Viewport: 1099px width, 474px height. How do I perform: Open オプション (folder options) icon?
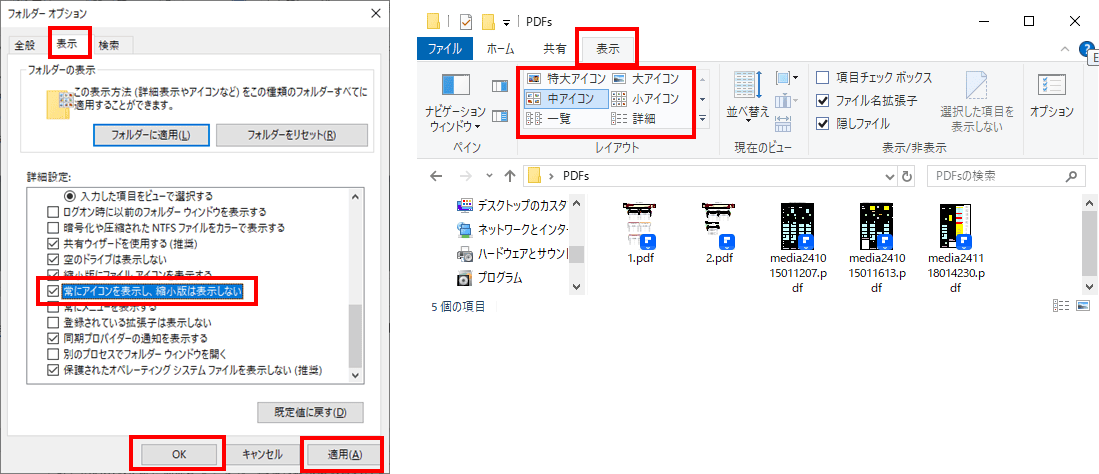click(x=1051, y=94)
